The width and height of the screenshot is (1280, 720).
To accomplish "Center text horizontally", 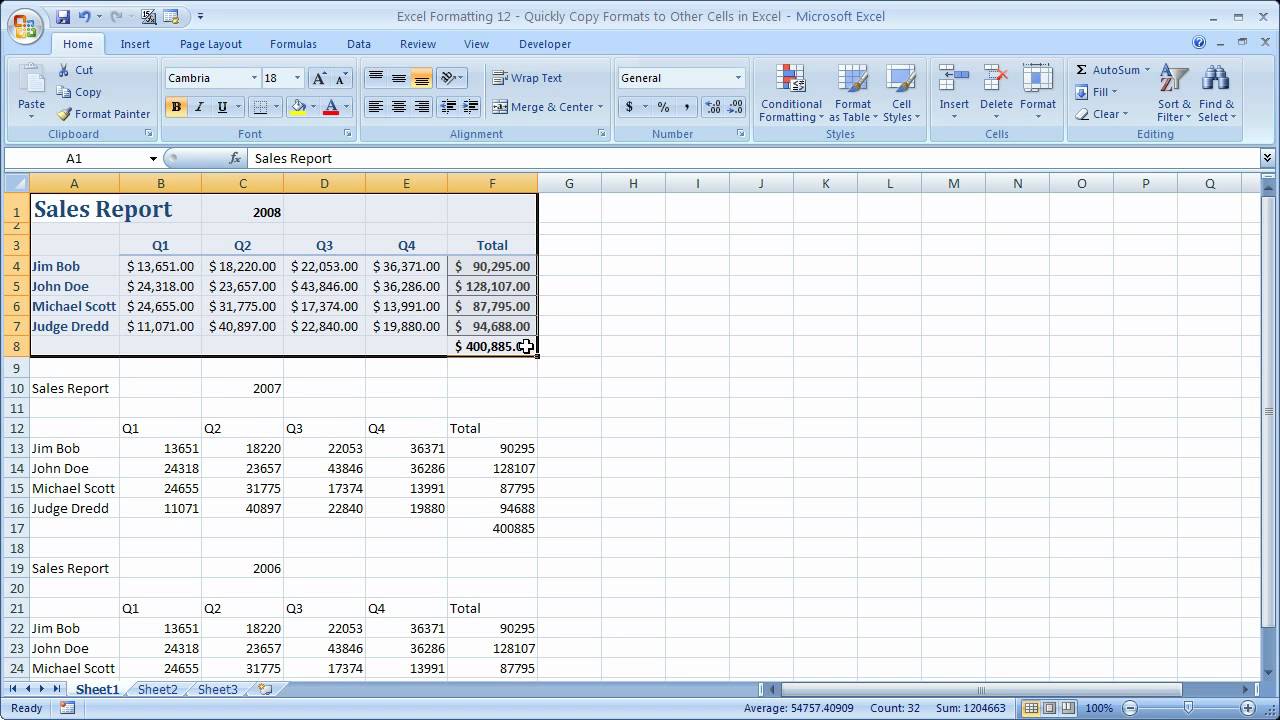I will 399,107.
